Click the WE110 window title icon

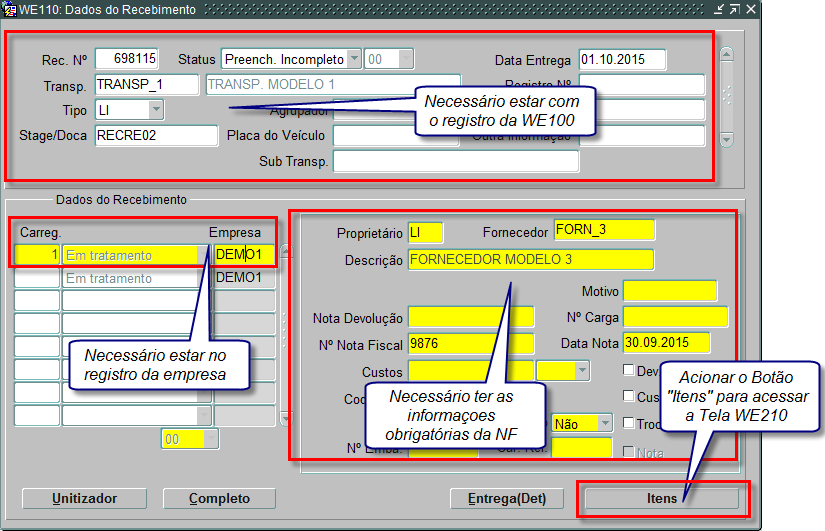point(9,9)
